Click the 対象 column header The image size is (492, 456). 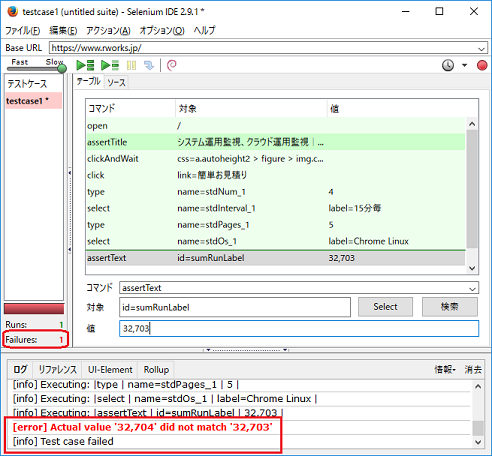(251, 108)
